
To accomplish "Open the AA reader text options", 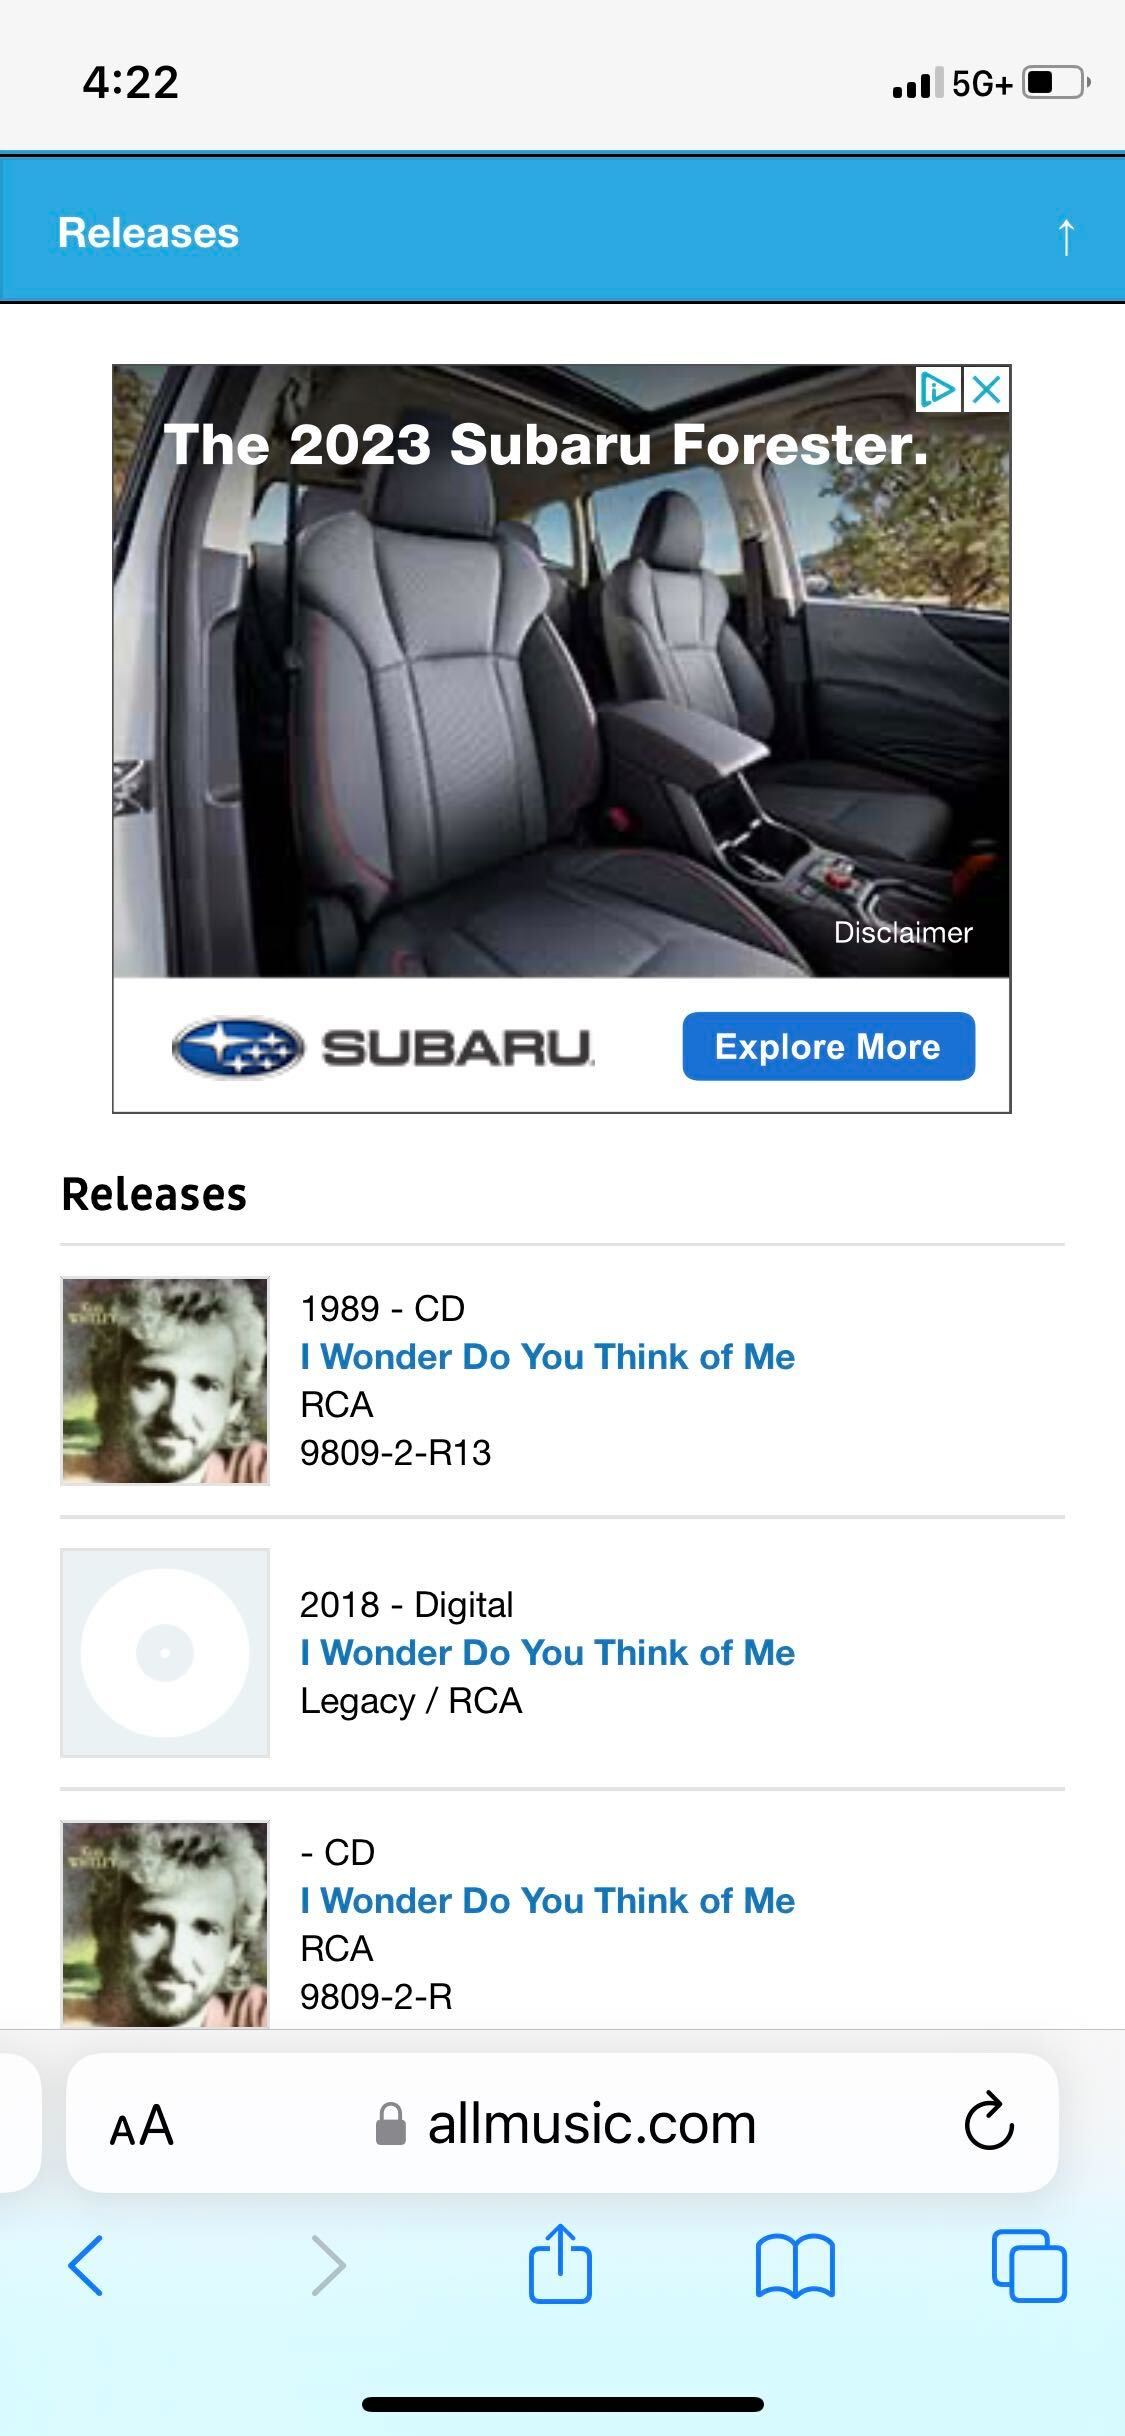I will click(141, 2125).
